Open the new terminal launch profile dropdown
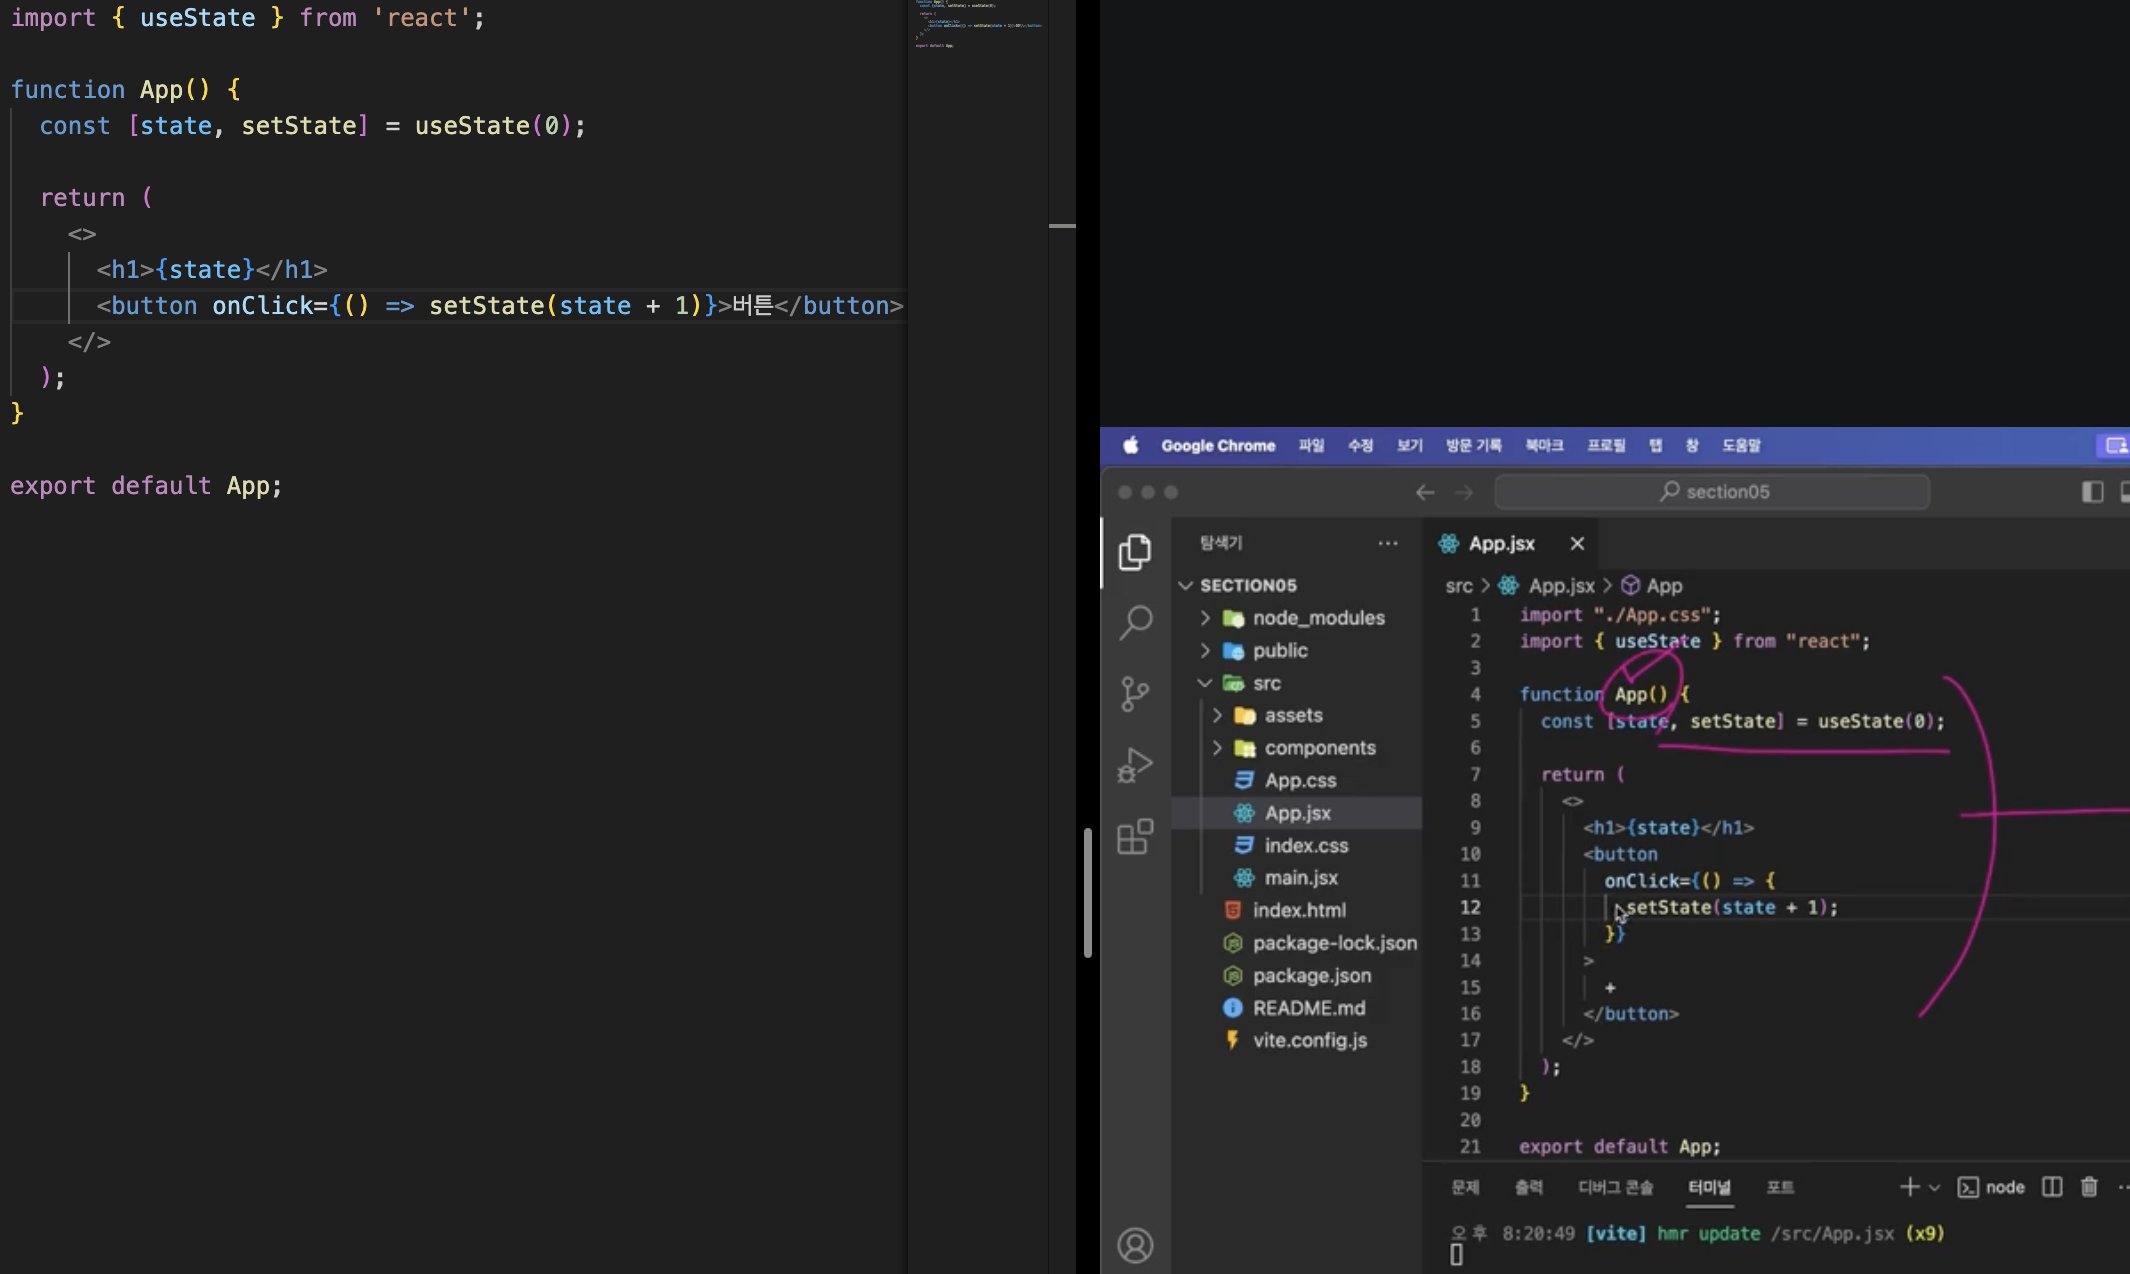The height and width of the screenshot is (1274, 2130). tap(1934, 1188)
